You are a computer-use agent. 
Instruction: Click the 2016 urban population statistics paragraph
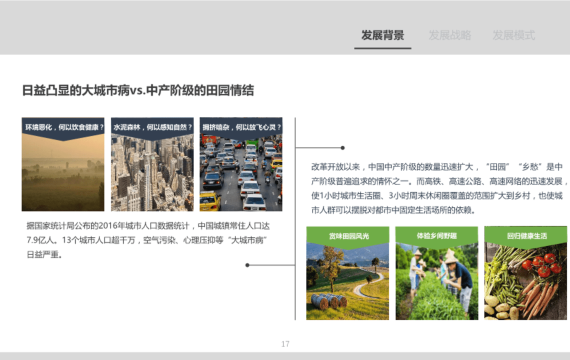(148, 240)
